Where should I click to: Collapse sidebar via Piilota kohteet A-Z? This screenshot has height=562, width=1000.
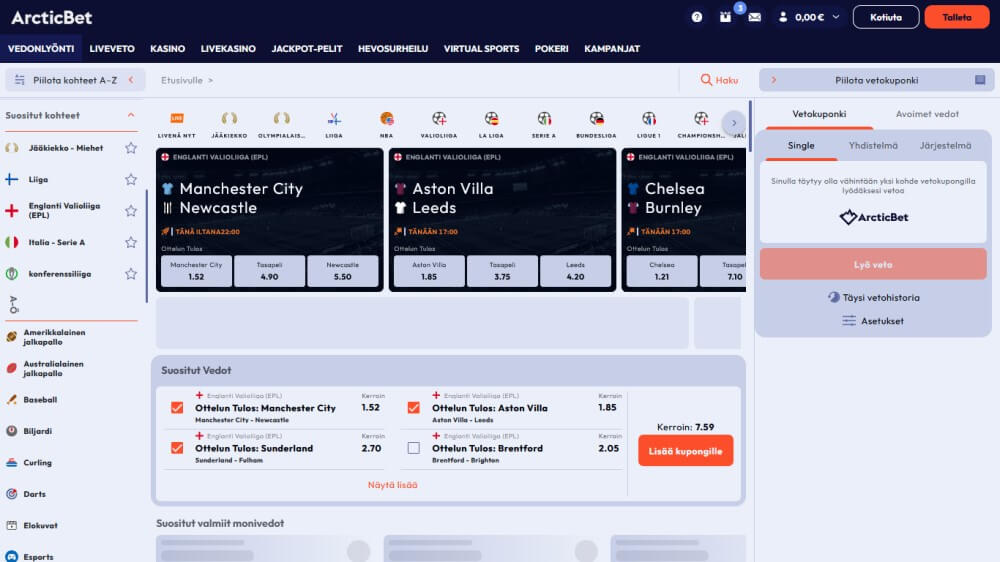click(75, 80)
